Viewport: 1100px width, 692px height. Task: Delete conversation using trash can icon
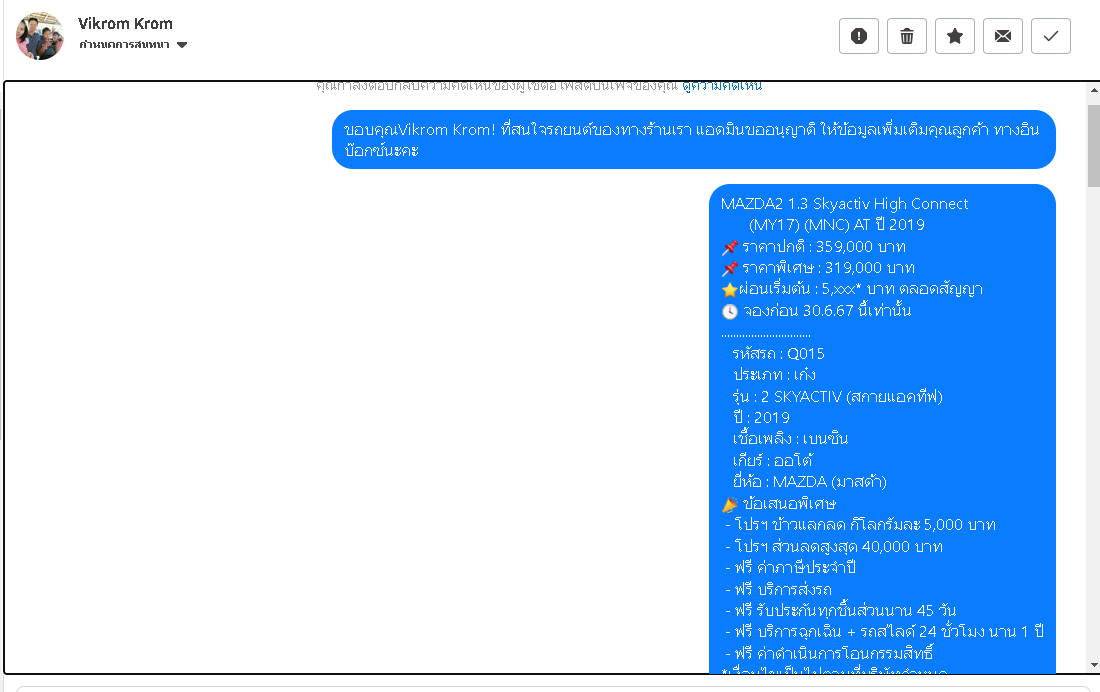point(907,36)
